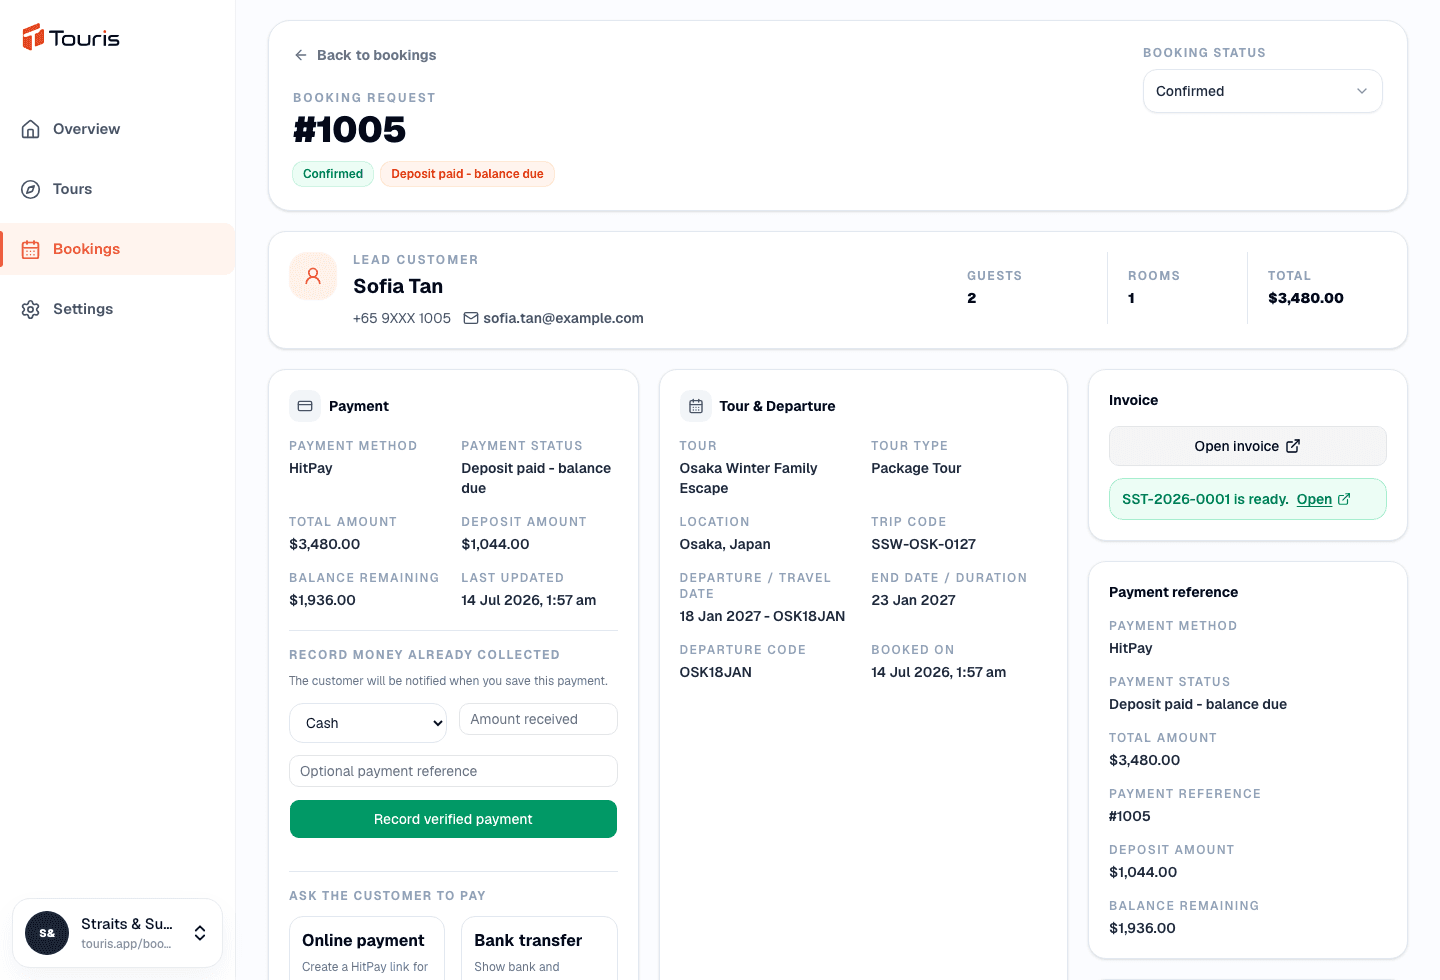Click the Open link for SST-2026-0001

[x=1314, y=499]
